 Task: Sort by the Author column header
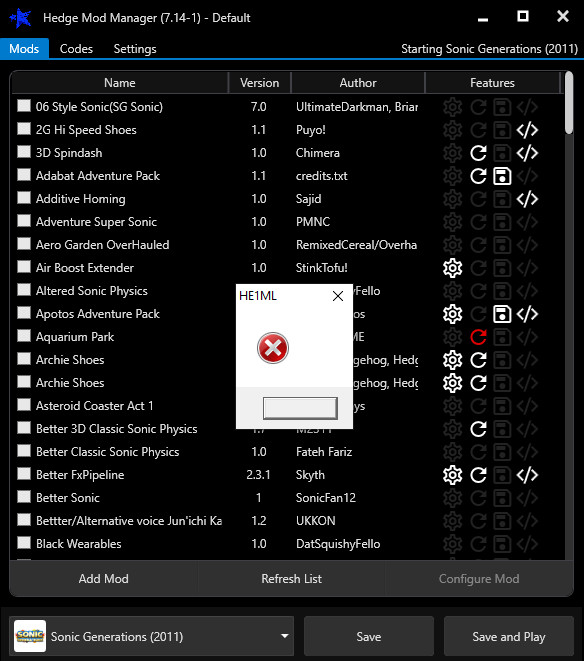click(x=358, y=83)
